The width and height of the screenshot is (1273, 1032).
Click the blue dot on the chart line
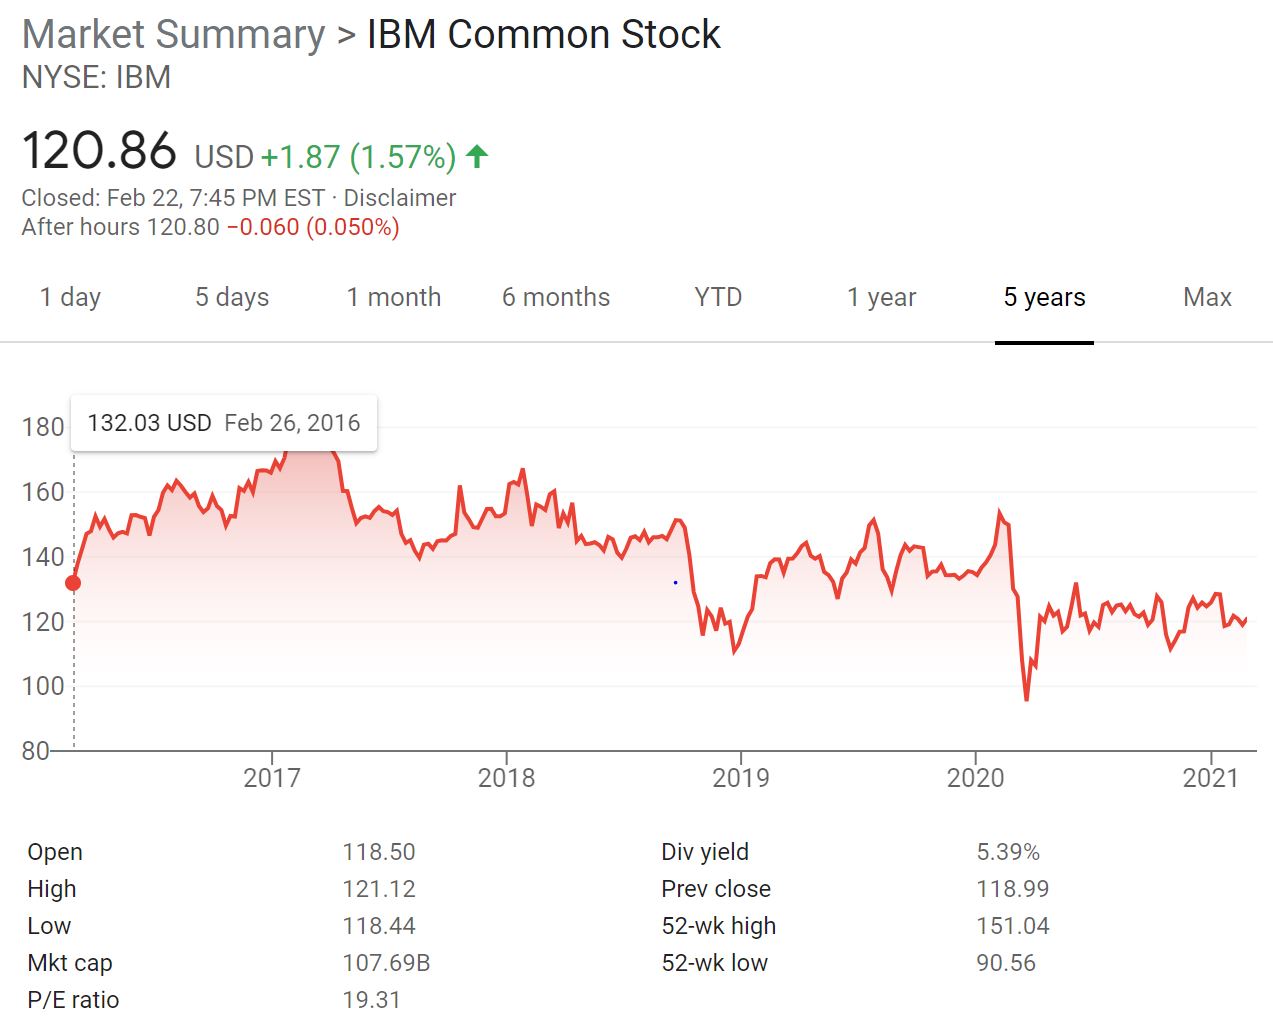point(675,581)
